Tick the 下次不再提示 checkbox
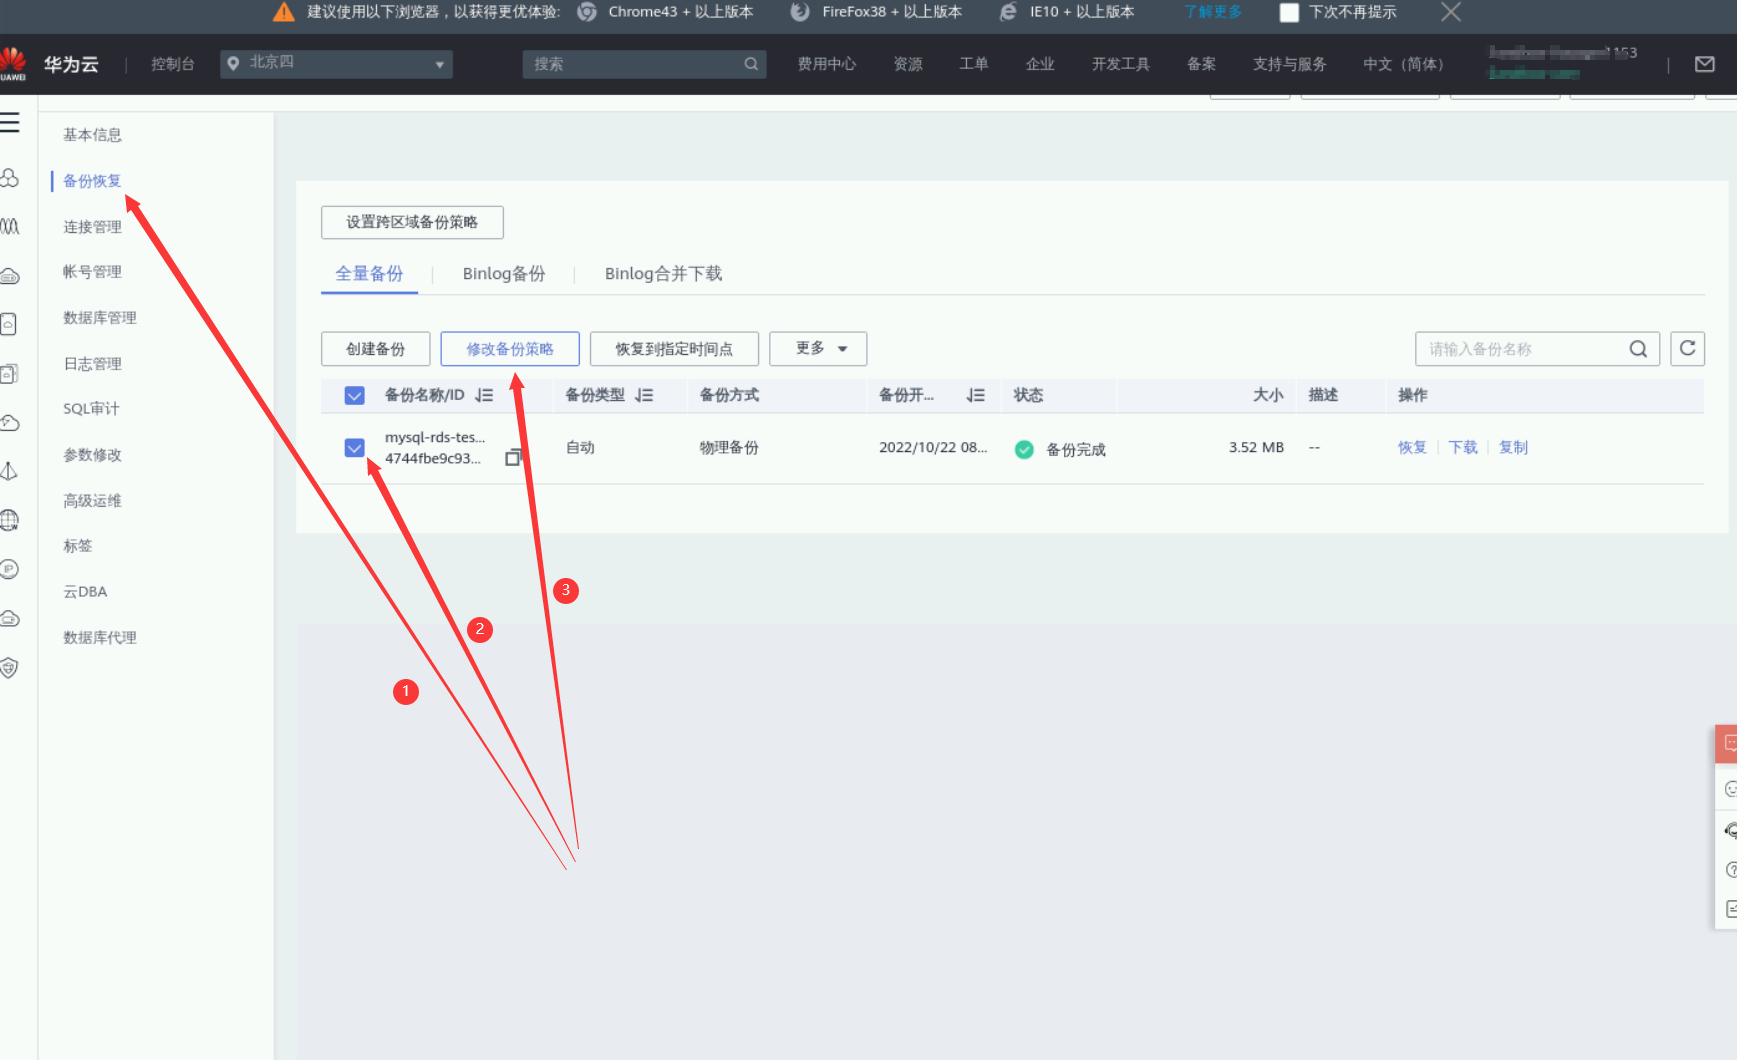The image size is (1737, 1060). click(1289, 12)
